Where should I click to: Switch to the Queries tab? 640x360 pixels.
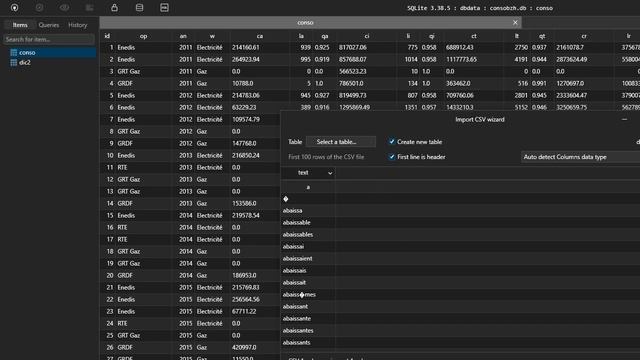tap(49, 25)
